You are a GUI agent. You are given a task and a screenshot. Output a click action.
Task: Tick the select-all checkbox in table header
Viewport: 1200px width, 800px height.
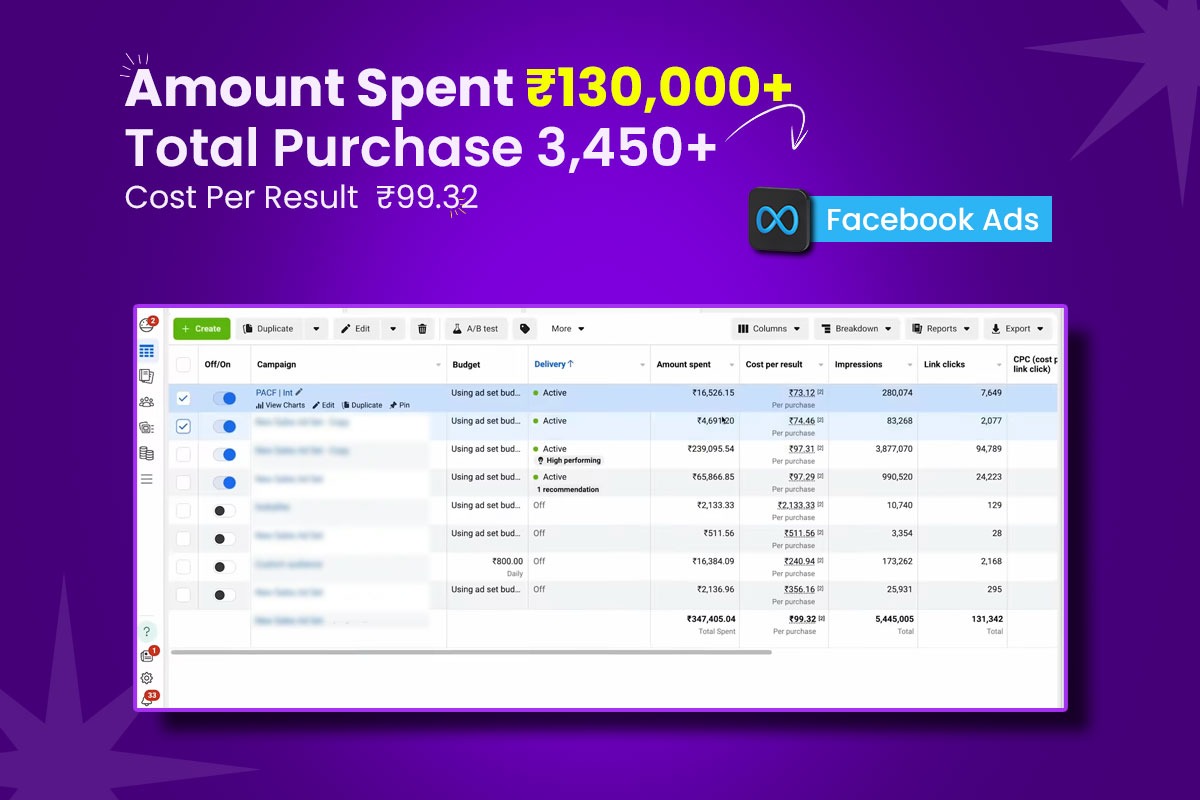tap(183, 365)
